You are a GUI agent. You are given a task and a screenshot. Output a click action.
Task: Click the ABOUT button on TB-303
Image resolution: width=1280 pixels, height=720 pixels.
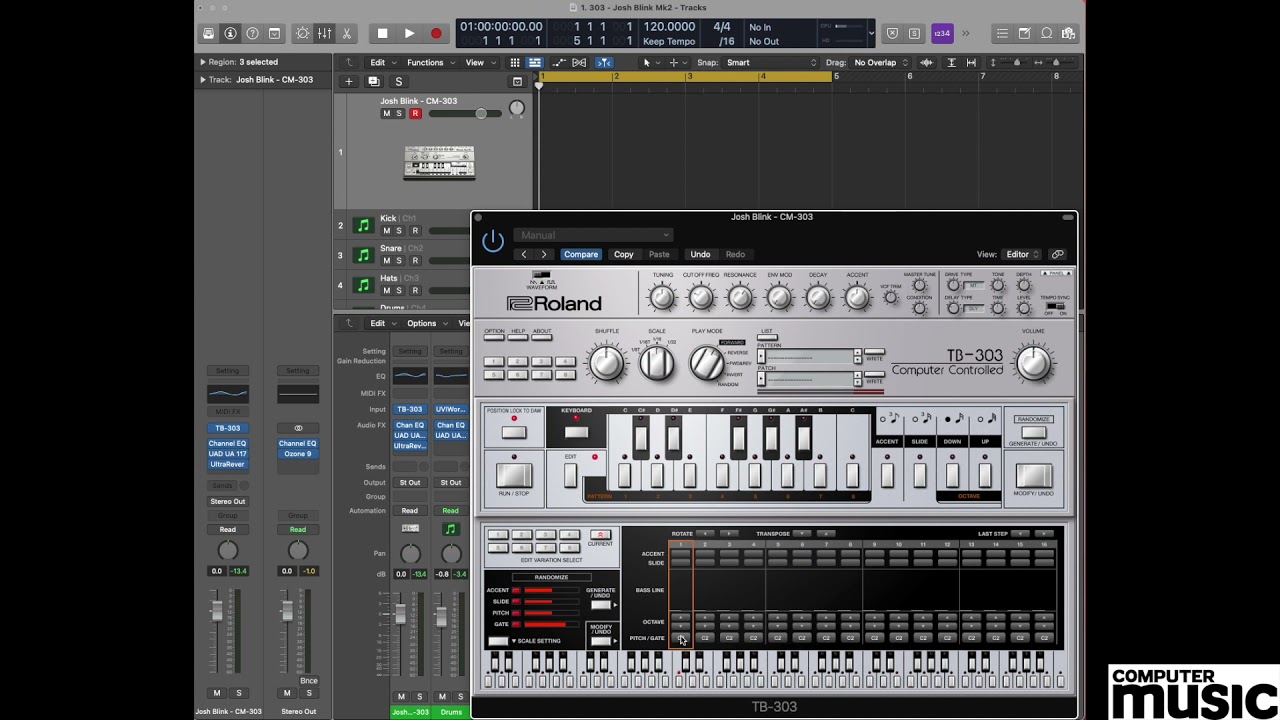click(541, 338)
